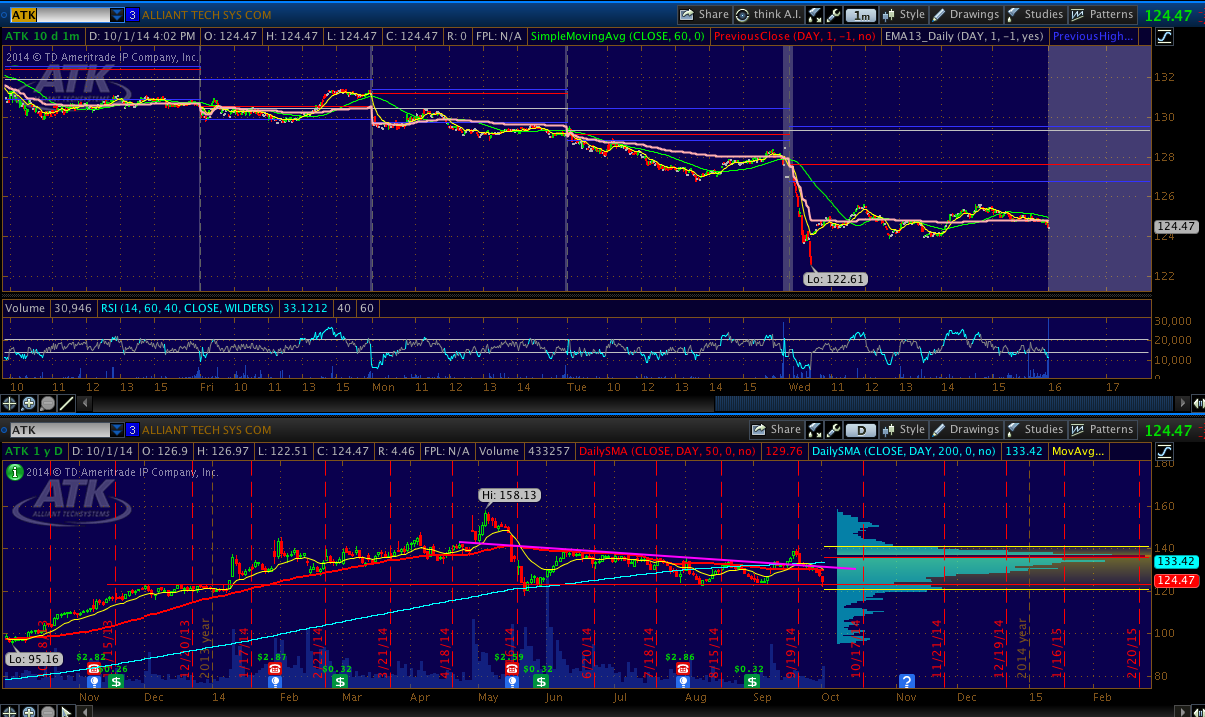Open the Style menu of top chart
The width and height of the screenshot is (1205, 717).
point(903,15)
